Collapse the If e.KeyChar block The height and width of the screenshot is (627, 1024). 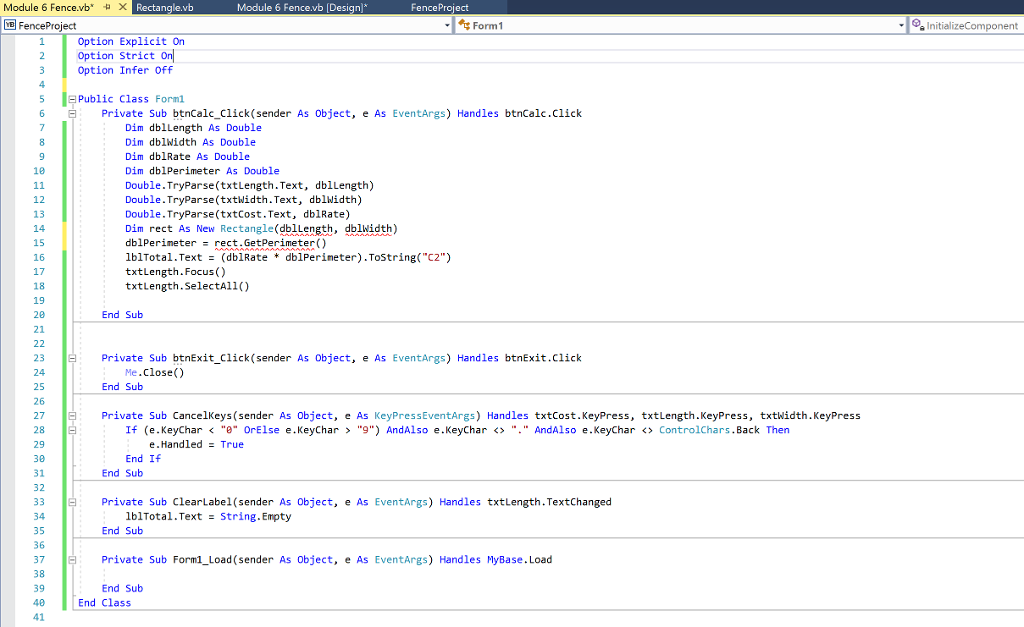[72, 430]
